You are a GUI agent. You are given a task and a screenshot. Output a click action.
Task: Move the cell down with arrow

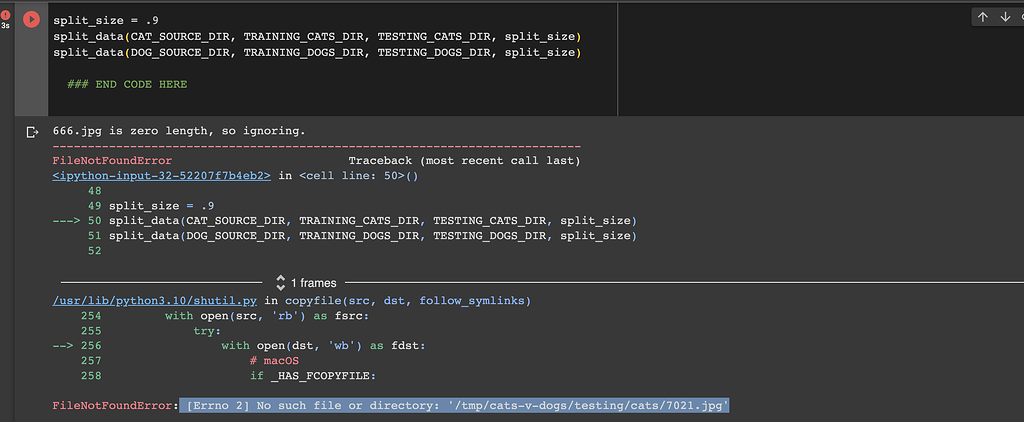pyautogui.click(x=1005, y=17)
